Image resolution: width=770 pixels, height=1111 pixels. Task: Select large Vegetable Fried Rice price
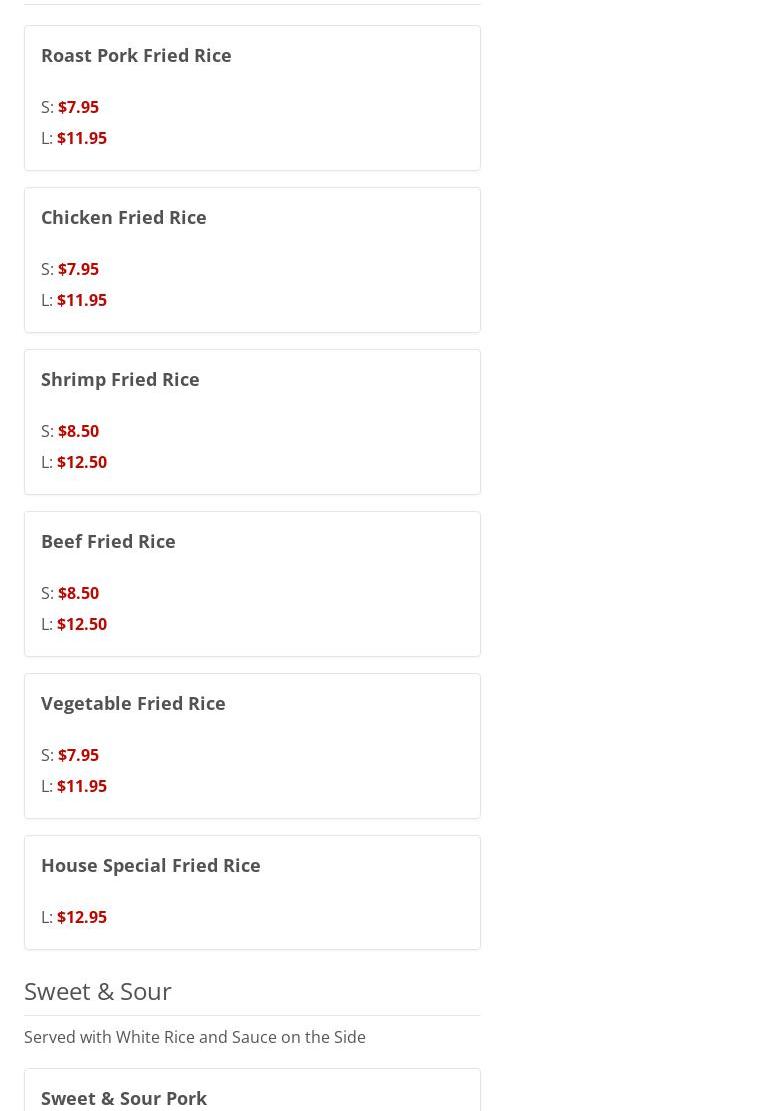81,786
